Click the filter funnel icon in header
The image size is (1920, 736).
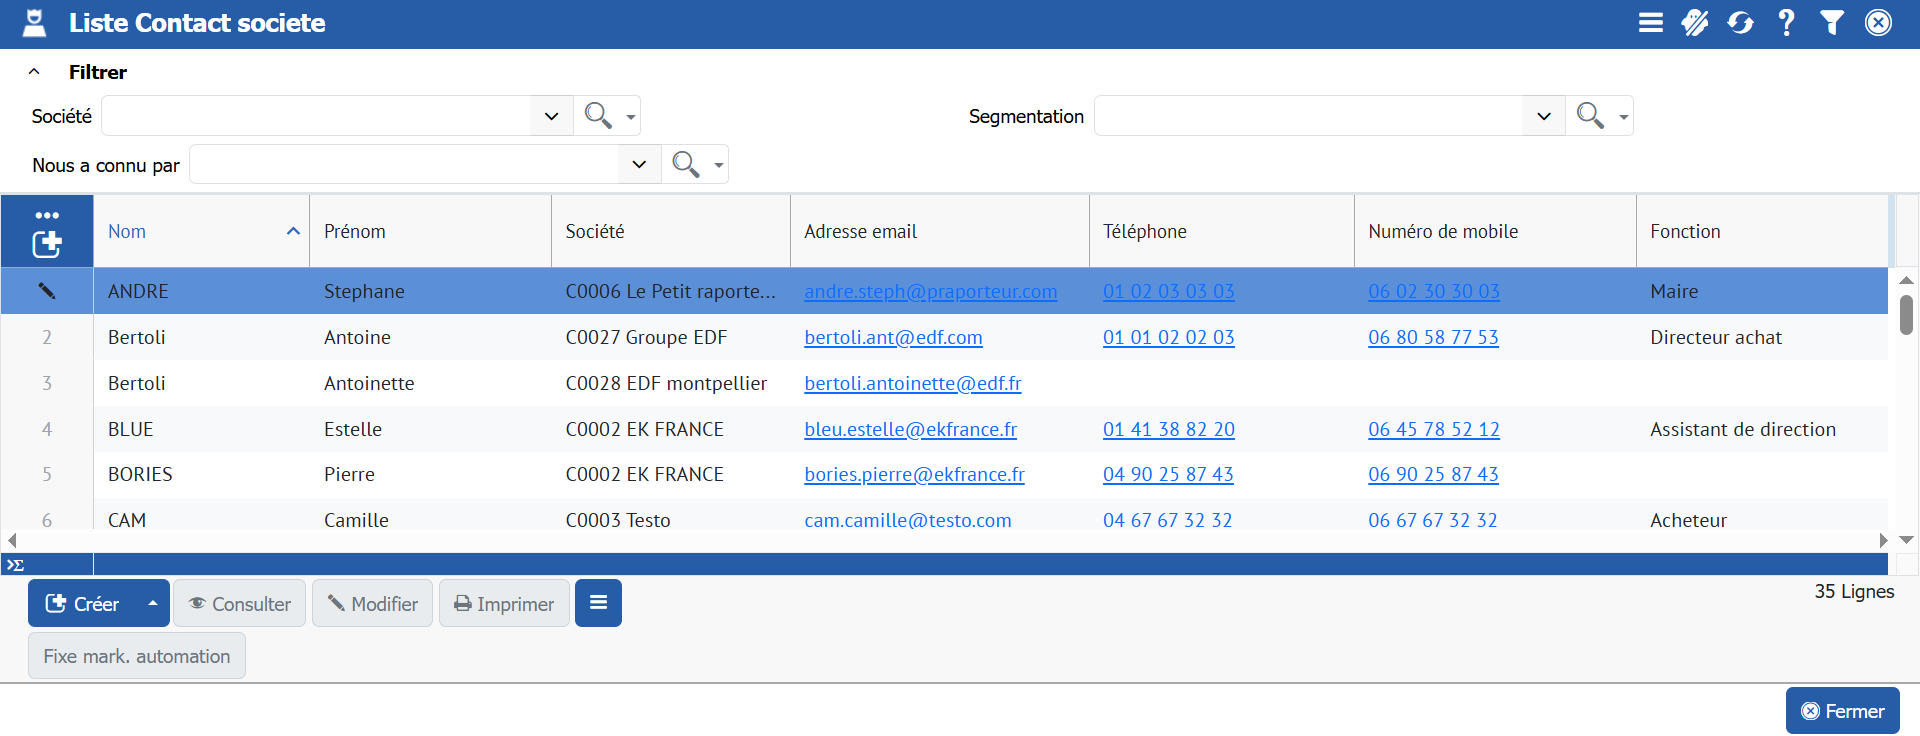[x=1832, y=23]
